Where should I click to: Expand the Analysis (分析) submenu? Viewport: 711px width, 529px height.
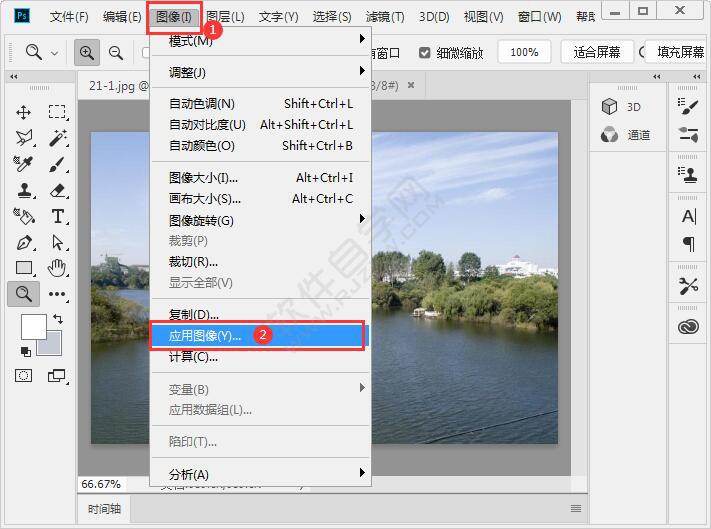[260, 474]
